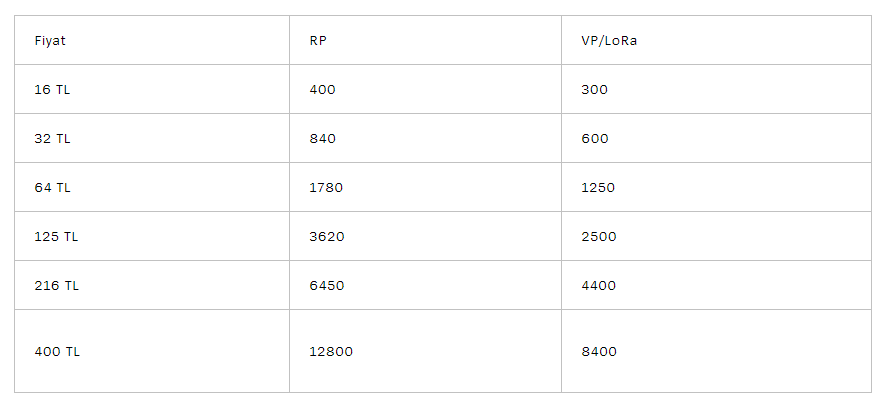Click the 4400 VP/LoRa value

(598, 286)
